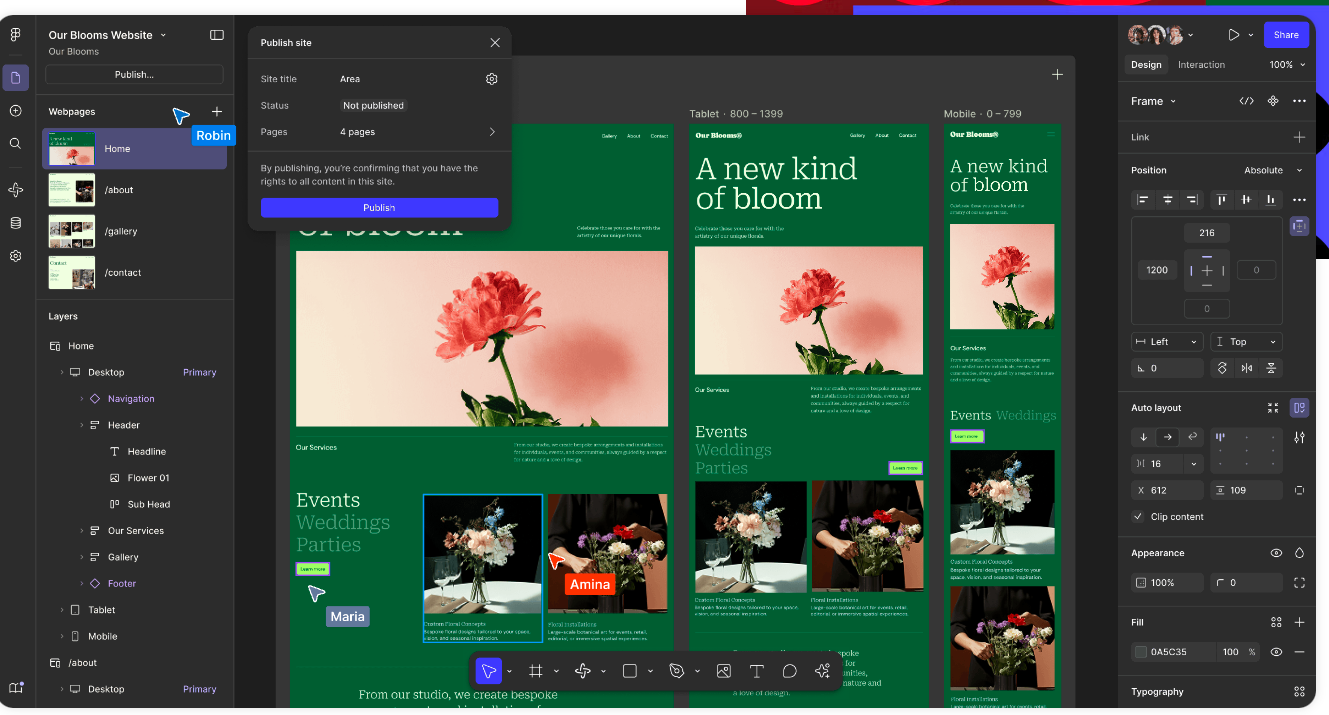The width and height of the screenshot is (1329, 715).
Task: Open the Figma main menu logo
Action: pos(15,35)
